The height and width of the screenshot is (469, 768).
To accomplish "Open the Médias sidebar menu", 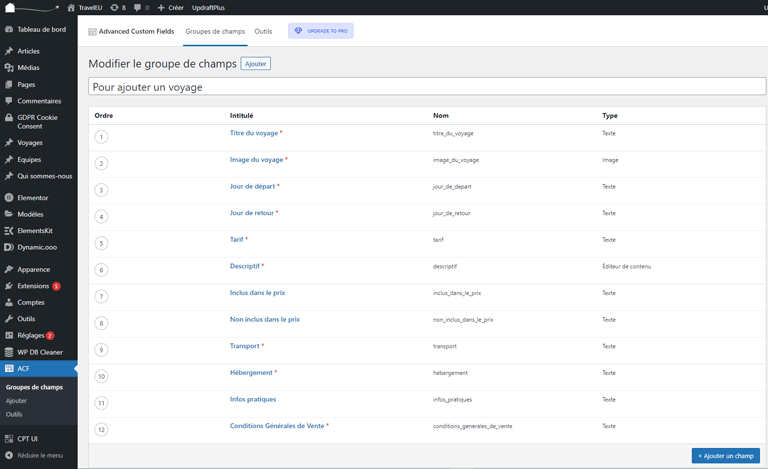I will pyautogui.click(x=28, y=68).
